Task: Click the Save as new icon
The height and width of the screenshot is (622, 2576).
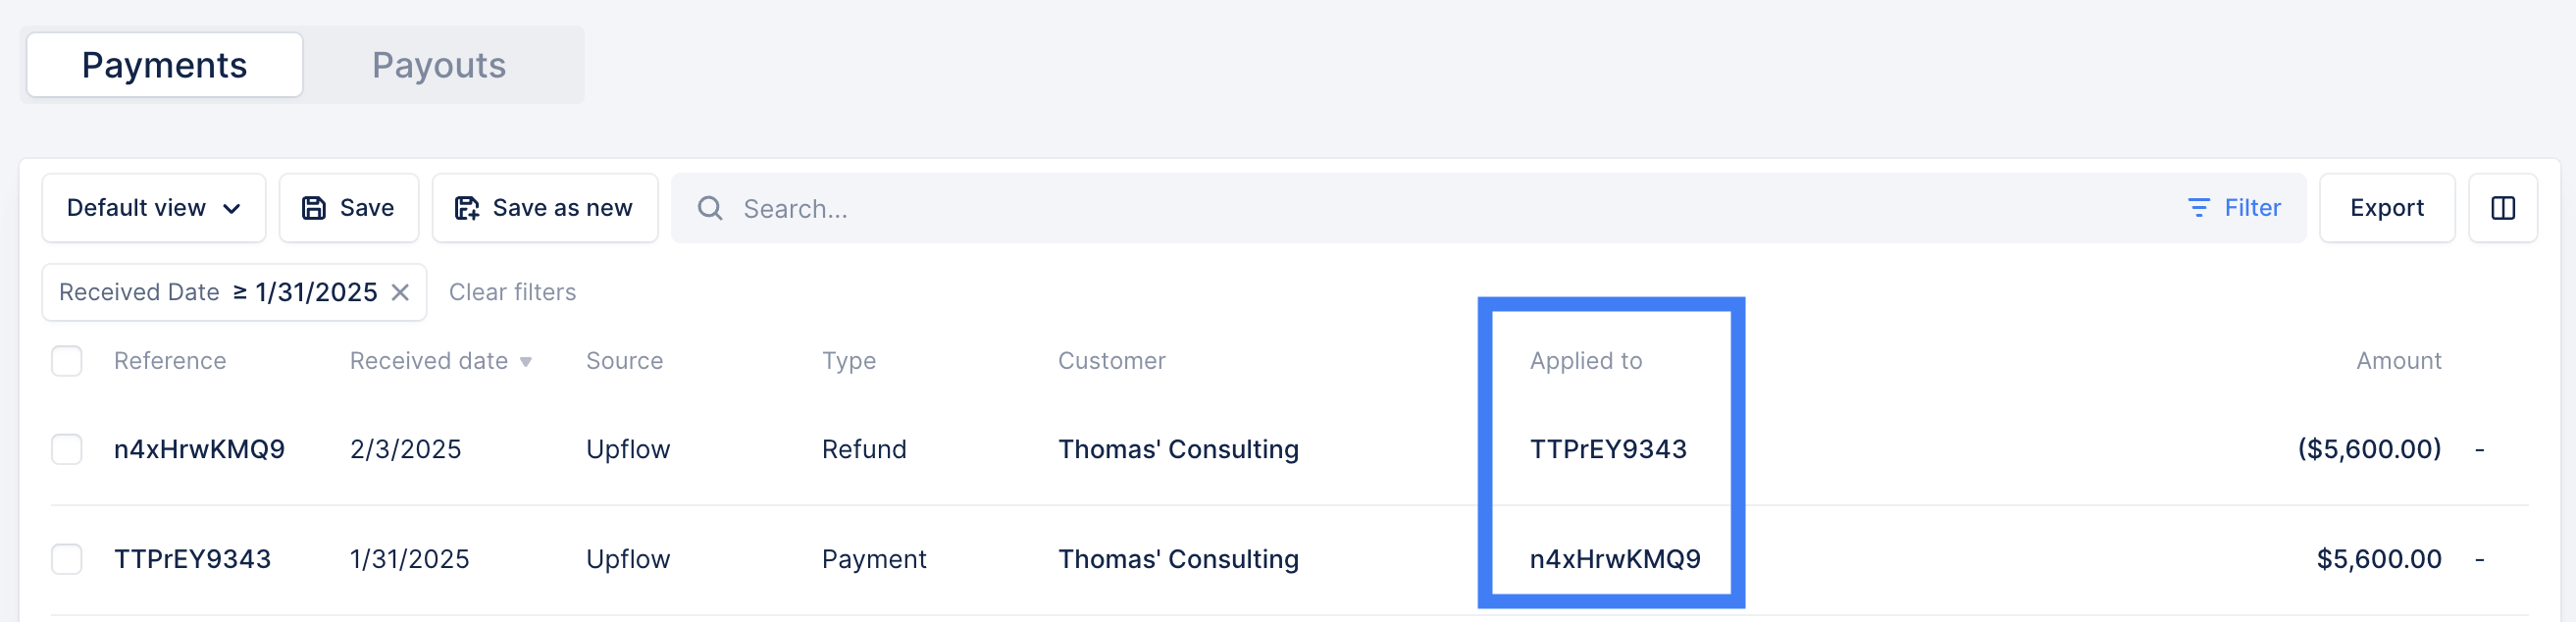Action: coord(467,208)
